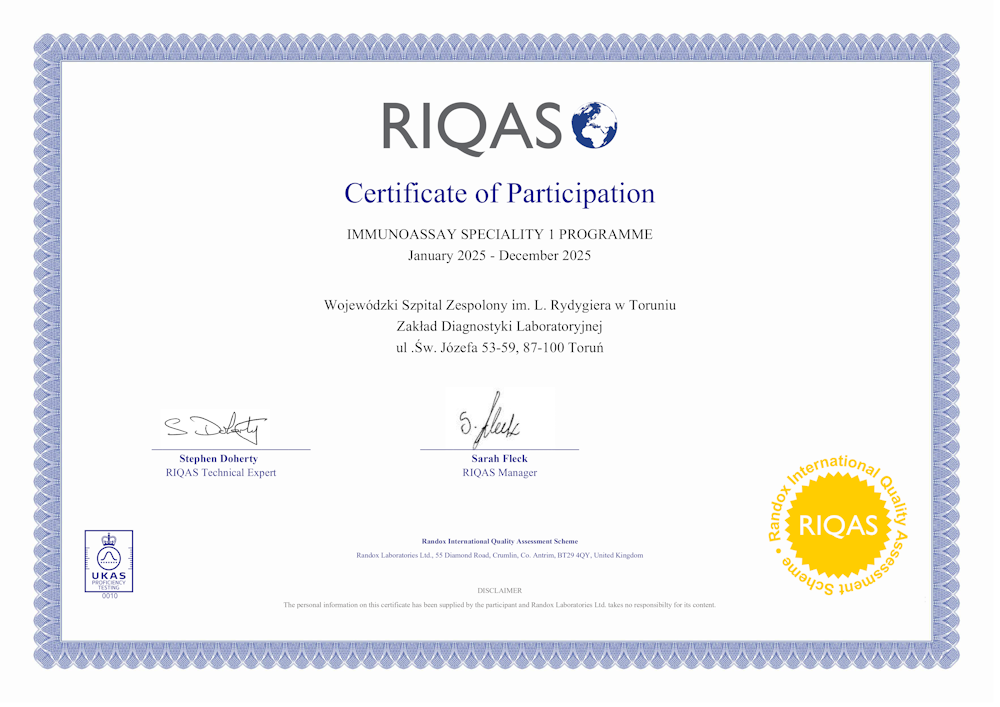The width and height of the screenshot is (1000, 707).
Task: Click the 'Zakład Diagnostyki Laboratoryjnej' line
Action: 499,326
